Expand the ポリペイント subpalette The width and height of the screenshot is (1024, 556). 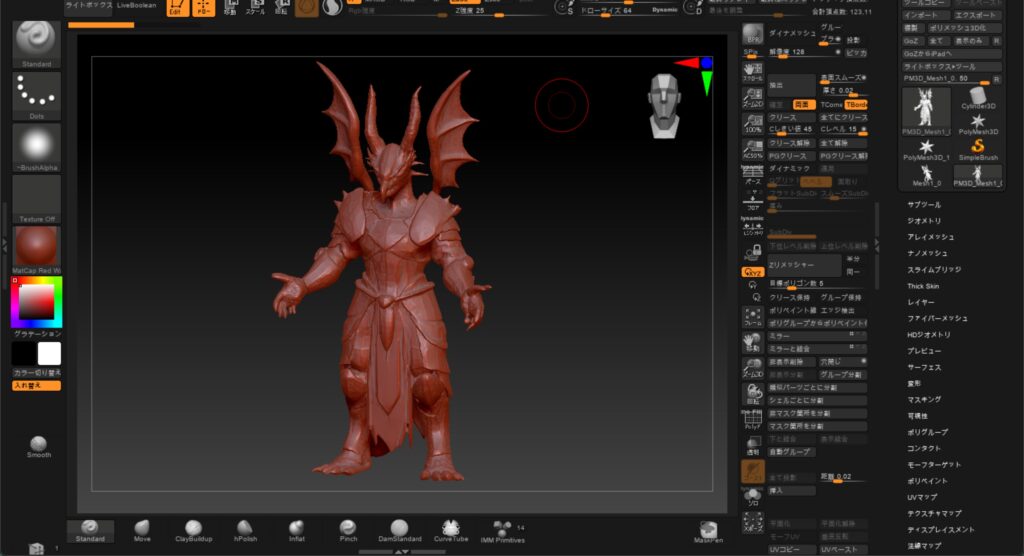click(927, 481)
